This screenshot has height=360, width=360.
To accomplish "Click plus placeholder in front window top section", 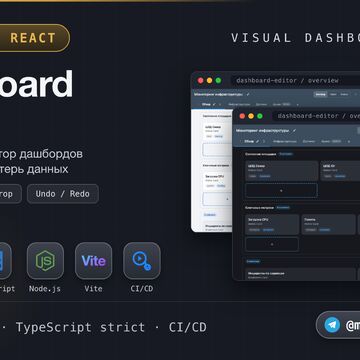I will coord(281,190).
